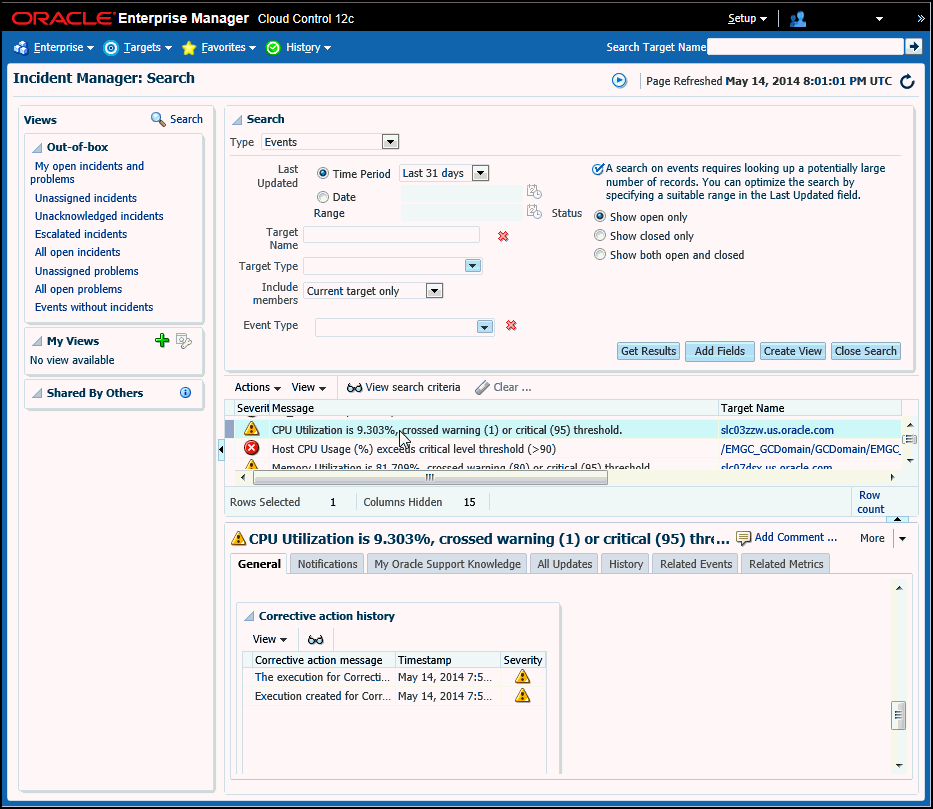
Task: Add a new view with green plus
Action: click(x=162, y=340)
